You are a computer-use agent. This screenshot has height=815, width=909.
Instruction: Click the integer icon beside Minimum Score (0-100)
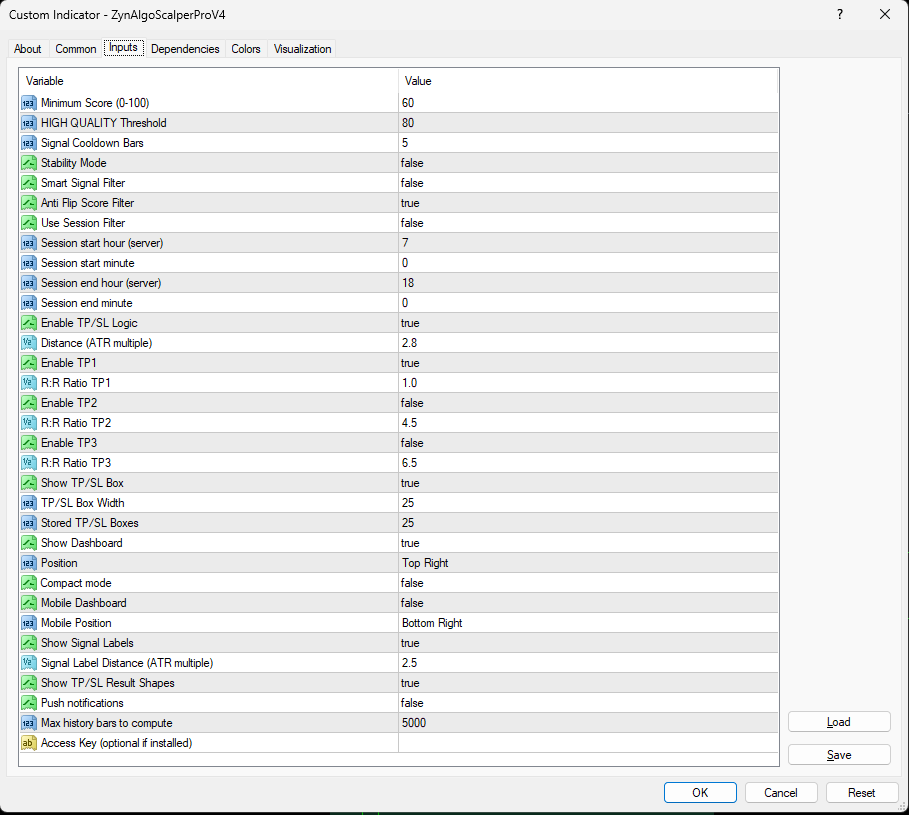(28, 103)
